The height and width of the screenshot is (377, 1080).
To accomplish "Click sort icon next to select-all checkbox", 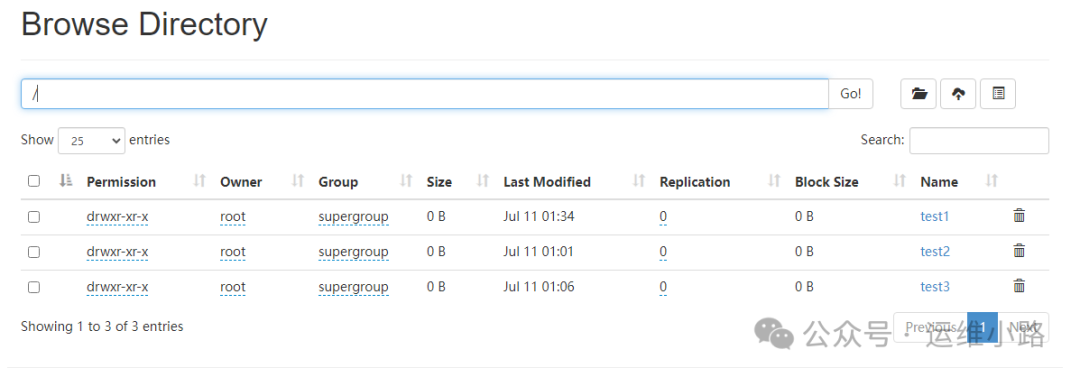I will click(x=66, y=181).
